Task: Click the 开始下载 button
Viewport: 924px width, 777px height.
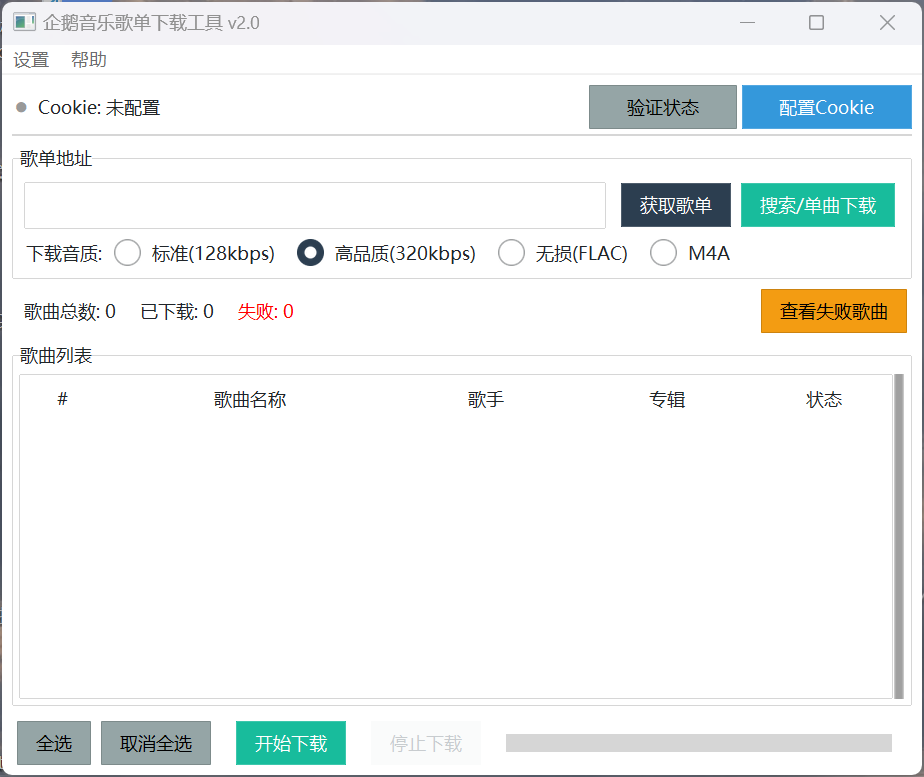Action: (291, 743)
